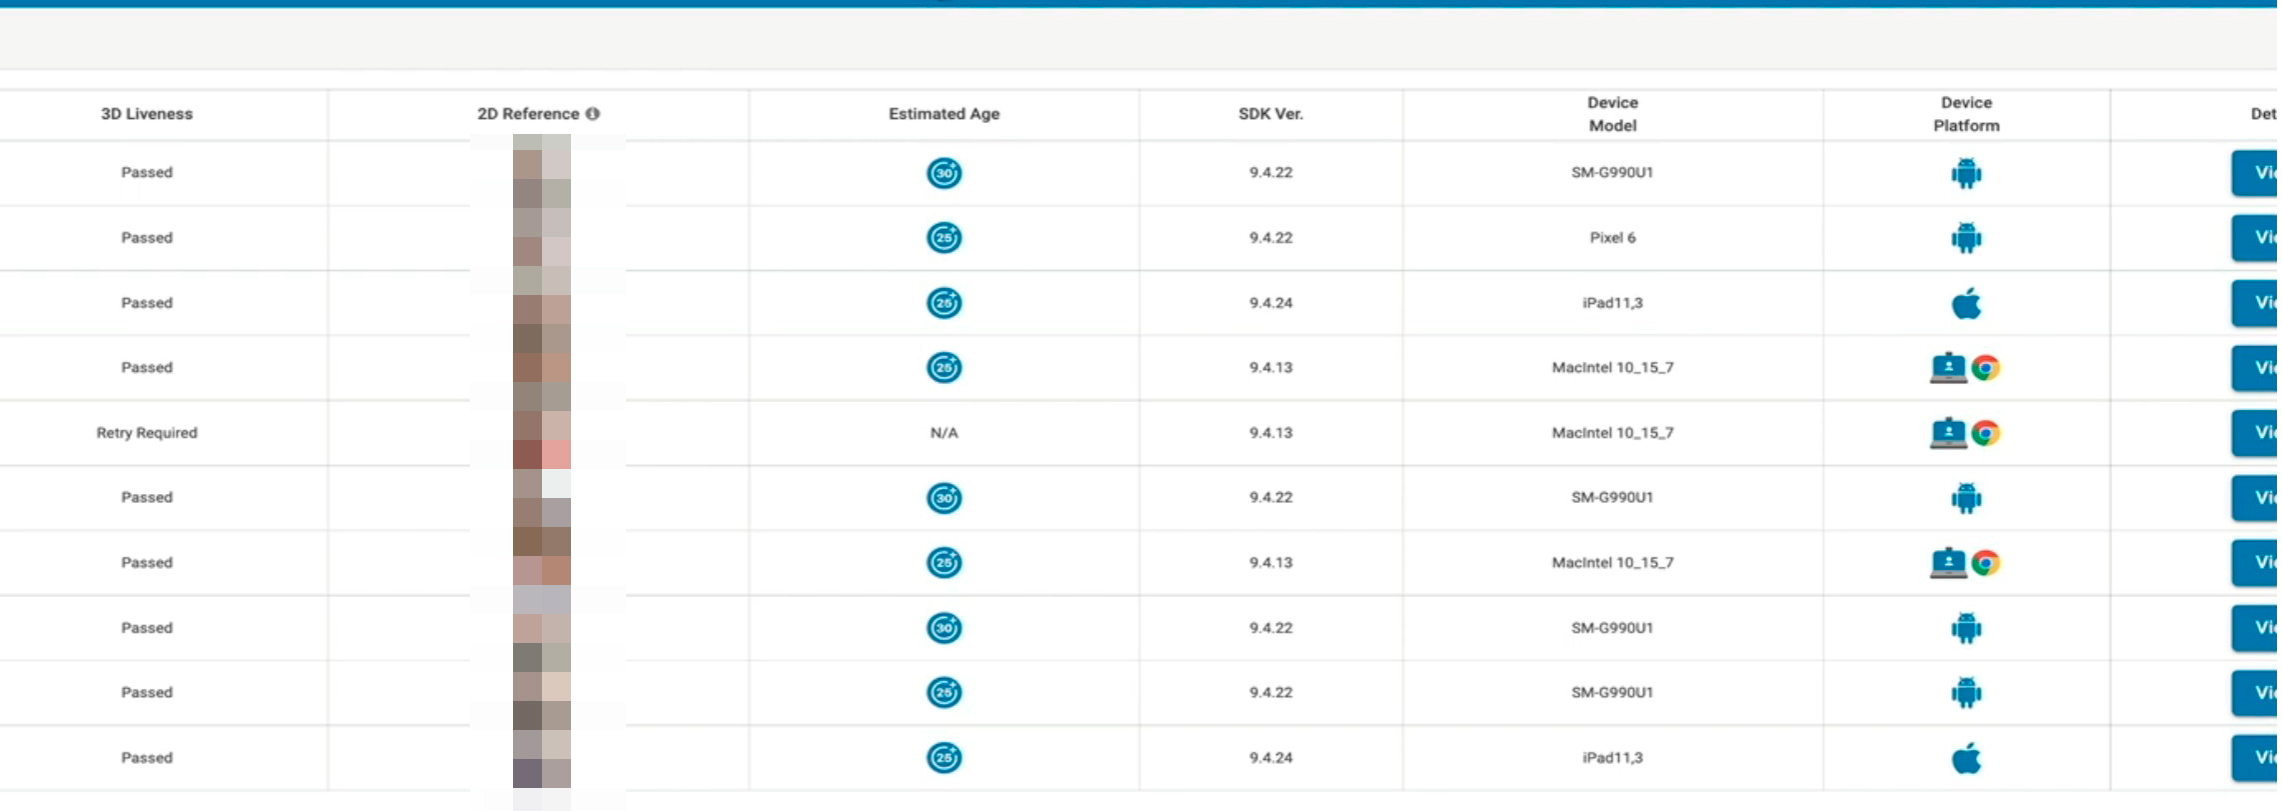Image resolution: width=2282 pixels, height=811 pixels.
Task: Click the info icon beside 2D Reference
Action: pyautogui.click(x=593, y=114)
